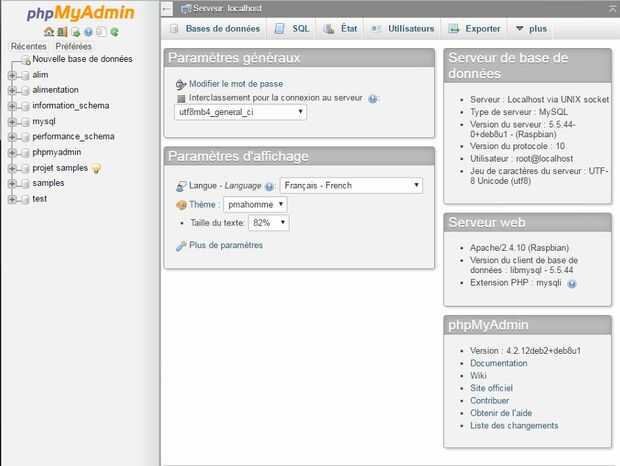Expand the mysql database node
620x466 pixels.
click(x=12, y=122)
